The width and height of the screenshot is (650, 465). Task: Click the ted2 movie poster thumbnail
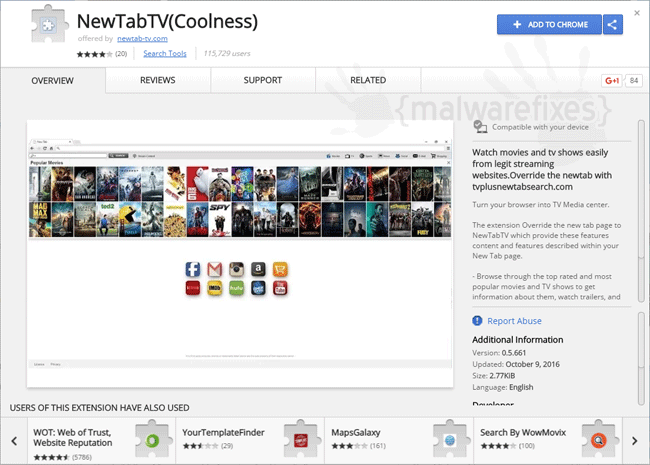coord(107,219)
